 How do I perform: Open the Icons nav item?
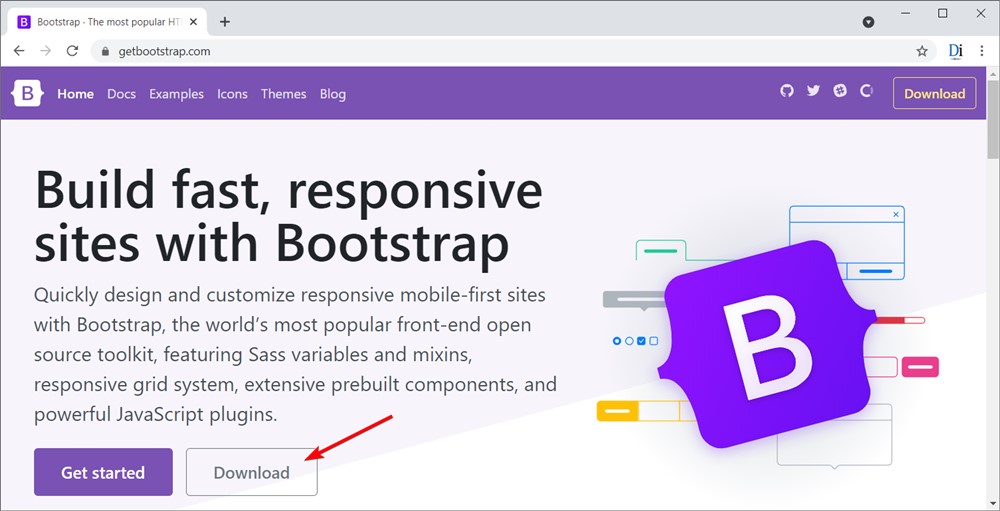pyautogui.click(x=232, y=94)
